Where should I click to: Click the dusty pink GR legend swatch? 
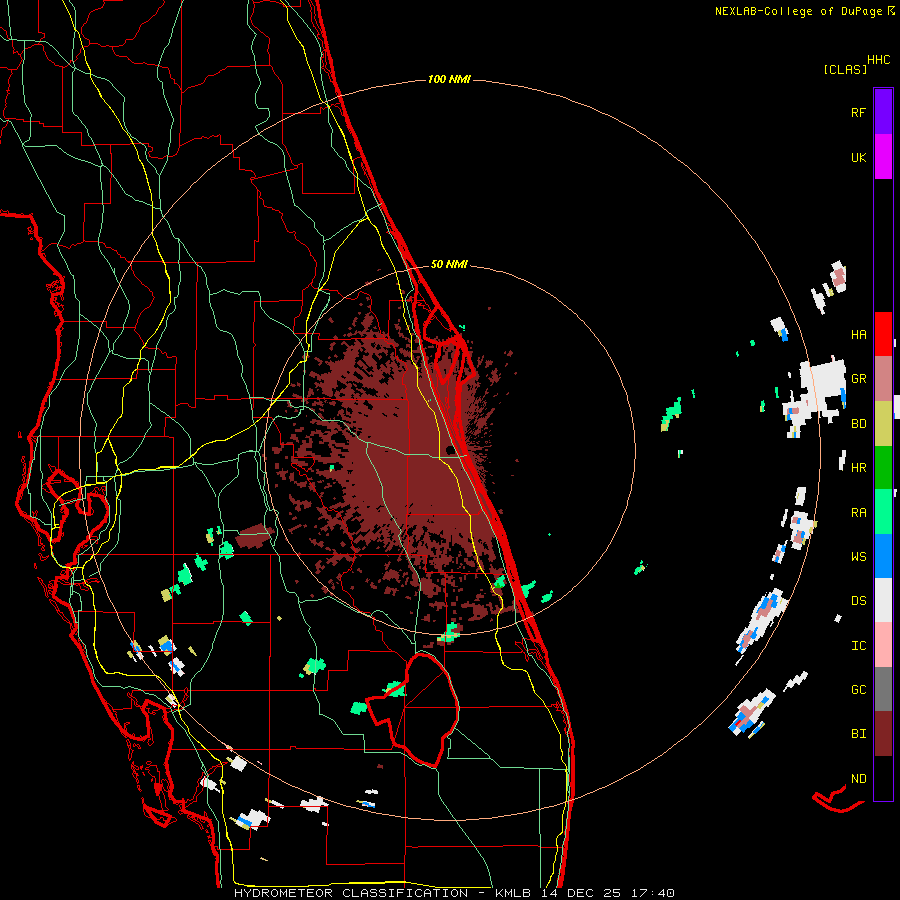pyautogui.click(x=883, y=379)
